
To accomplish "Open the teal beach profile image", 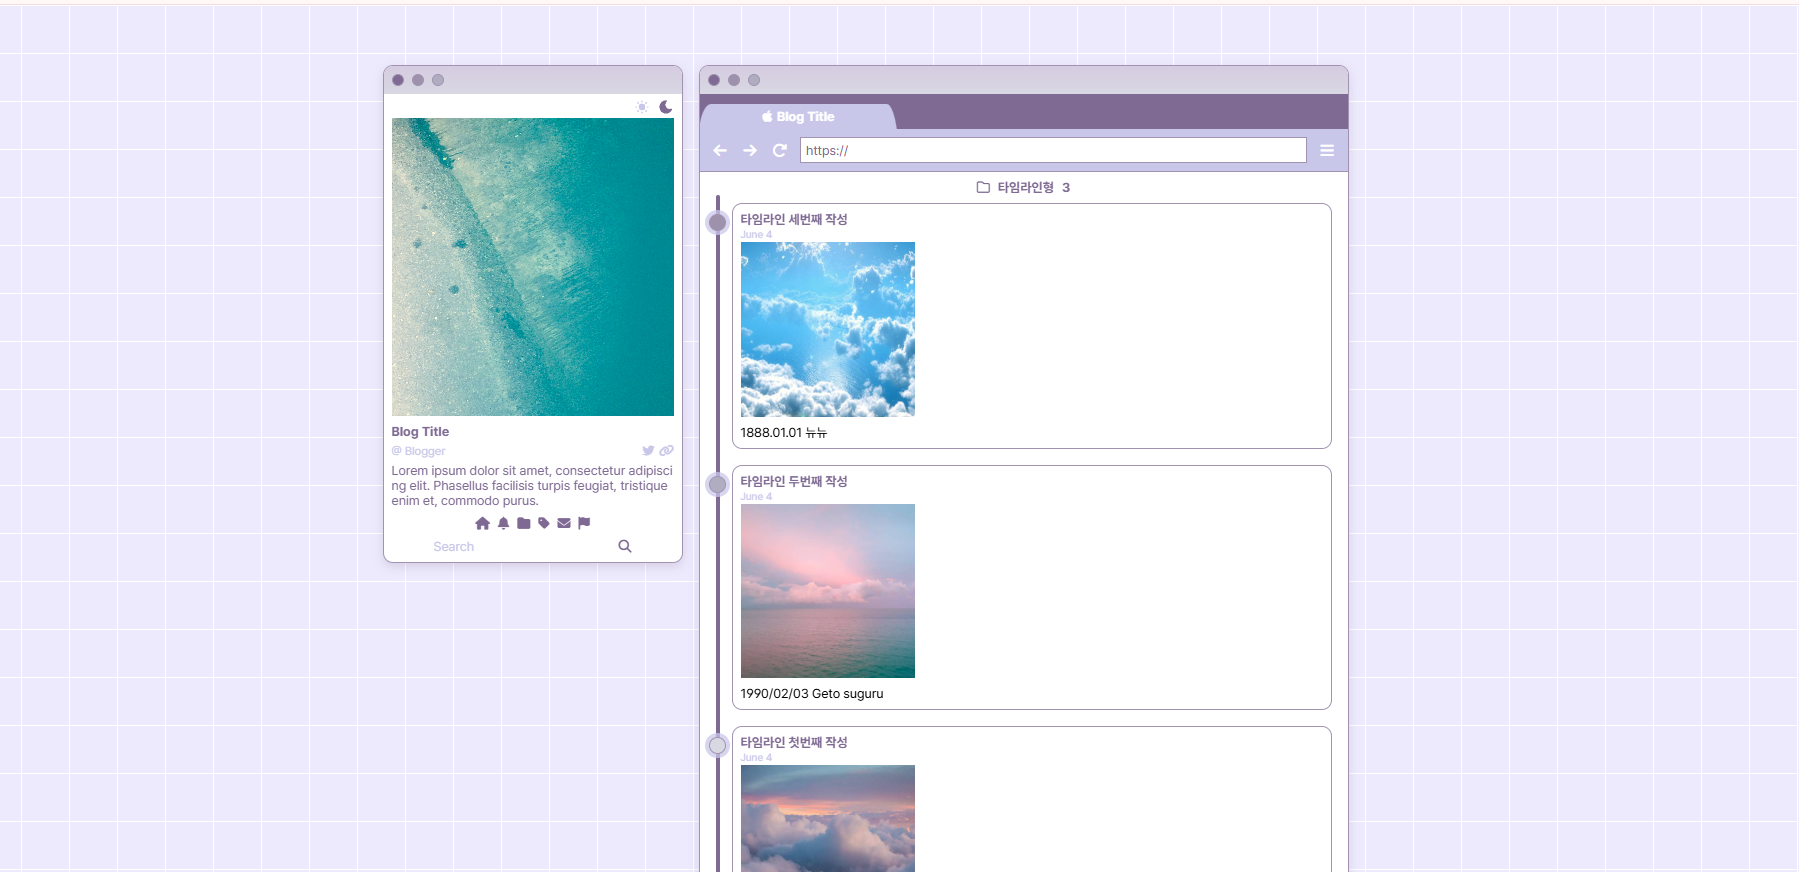I will [x=533, y=267].
